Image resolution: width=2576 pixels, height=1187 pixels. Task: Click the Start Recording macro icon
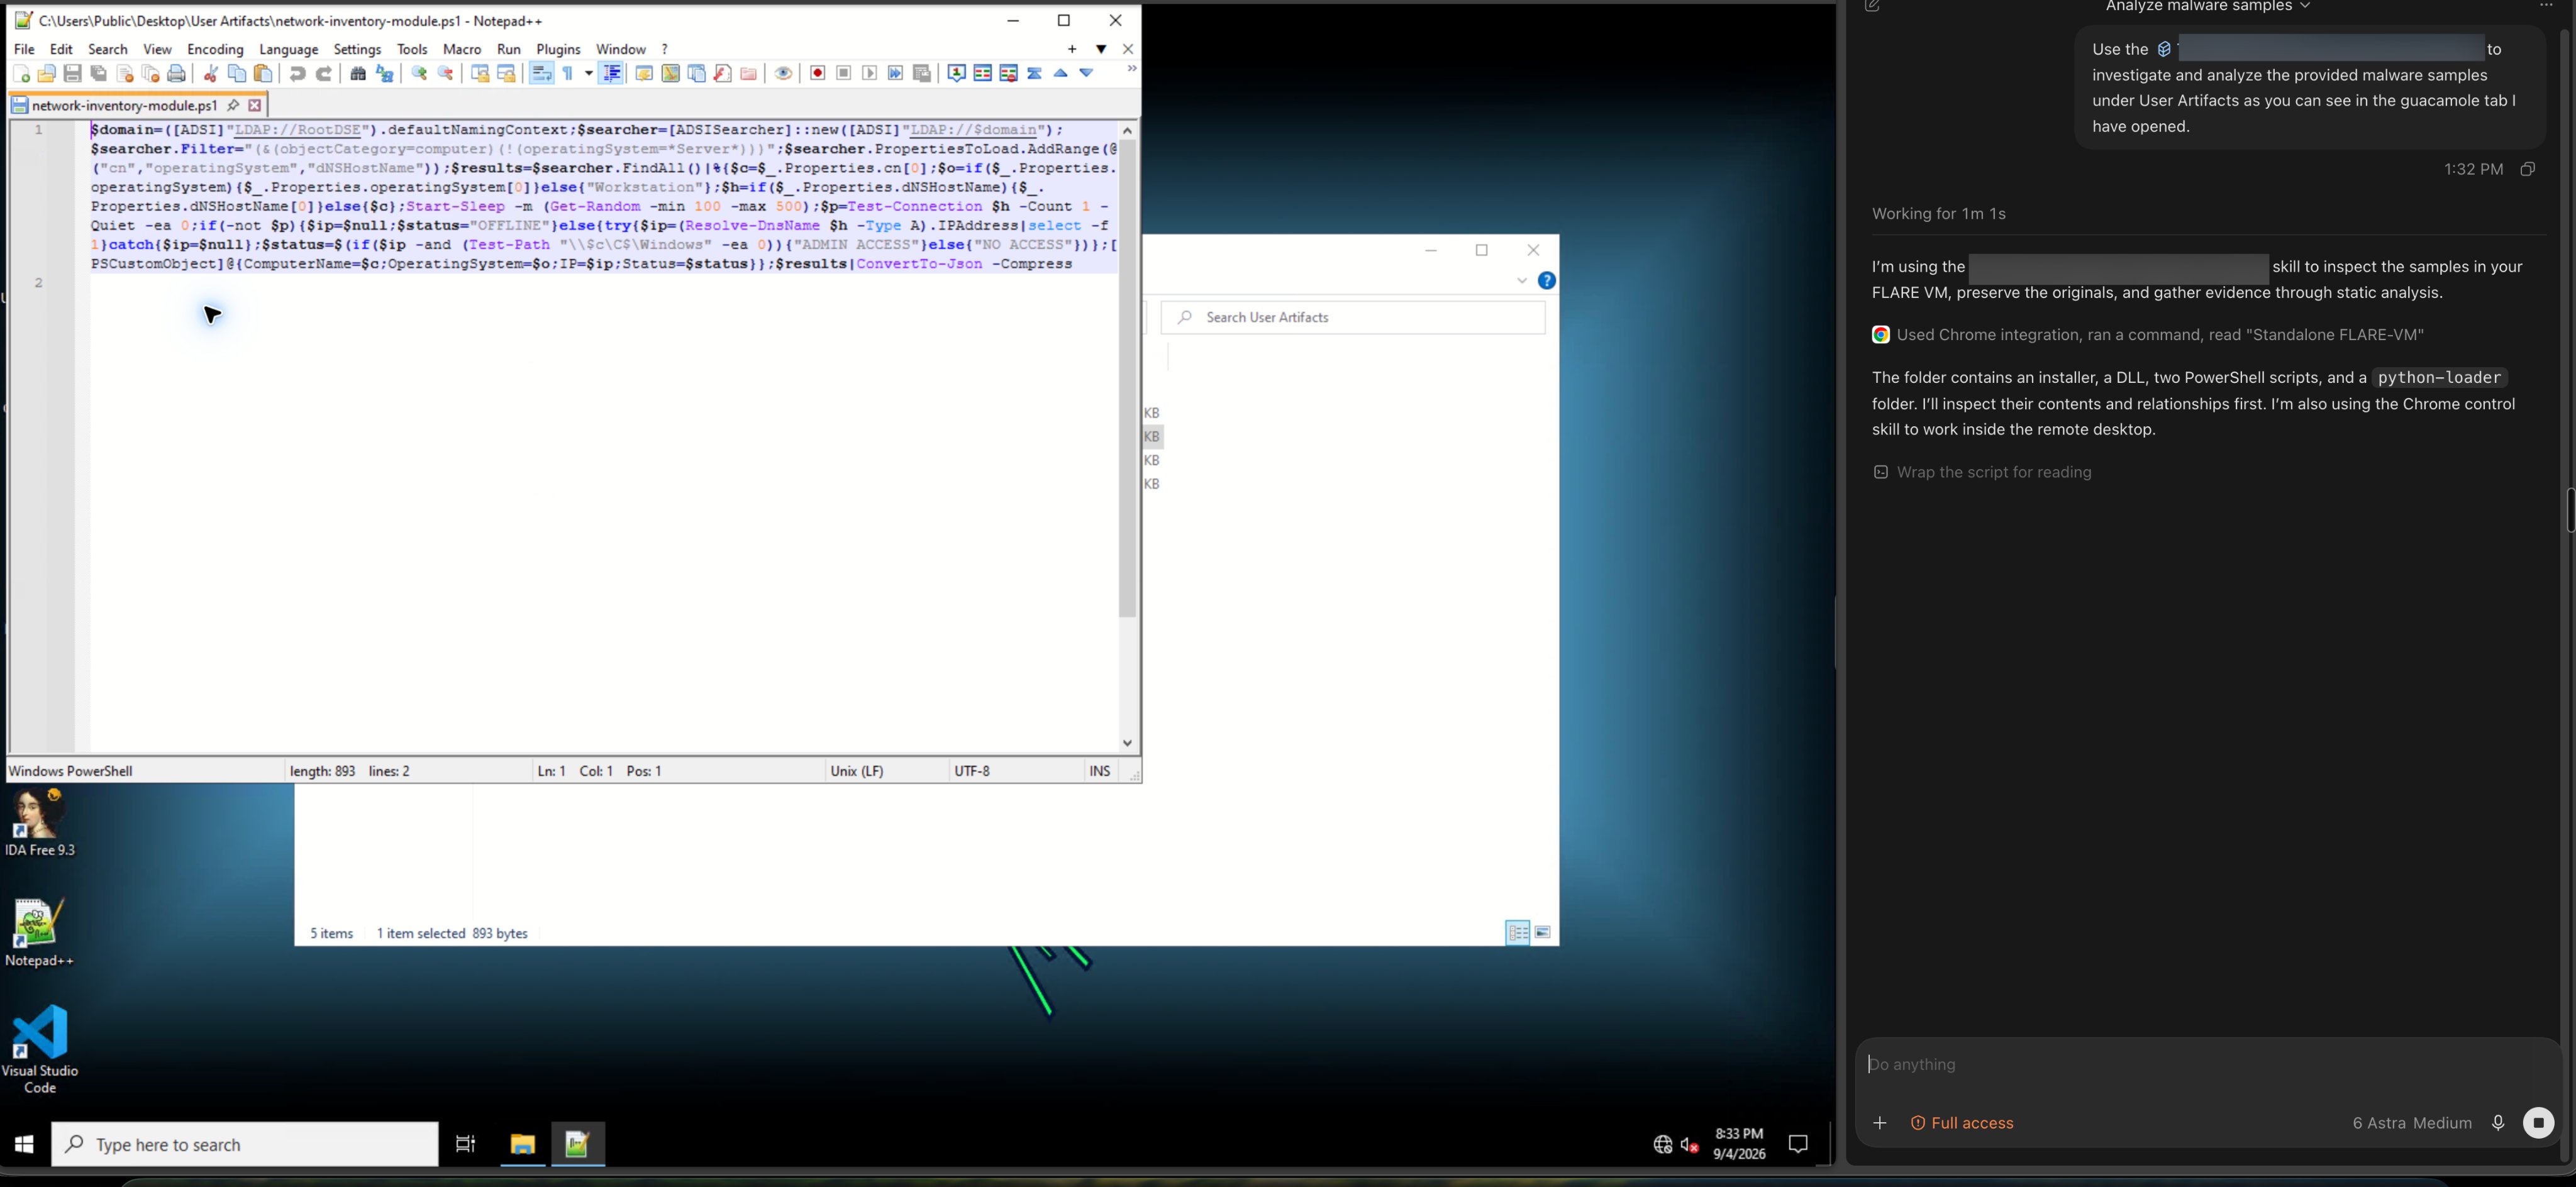(x=818, y=73)
